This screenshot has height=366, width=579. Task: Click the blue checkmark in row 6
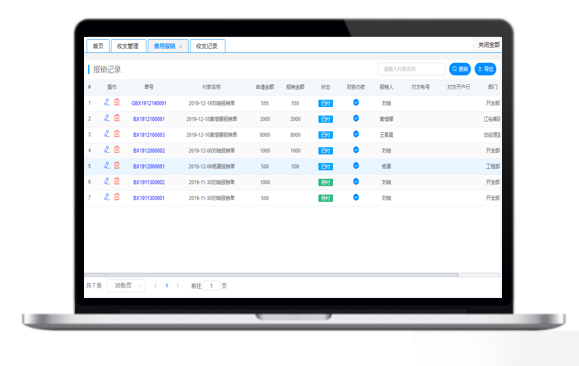coord(356,181)
